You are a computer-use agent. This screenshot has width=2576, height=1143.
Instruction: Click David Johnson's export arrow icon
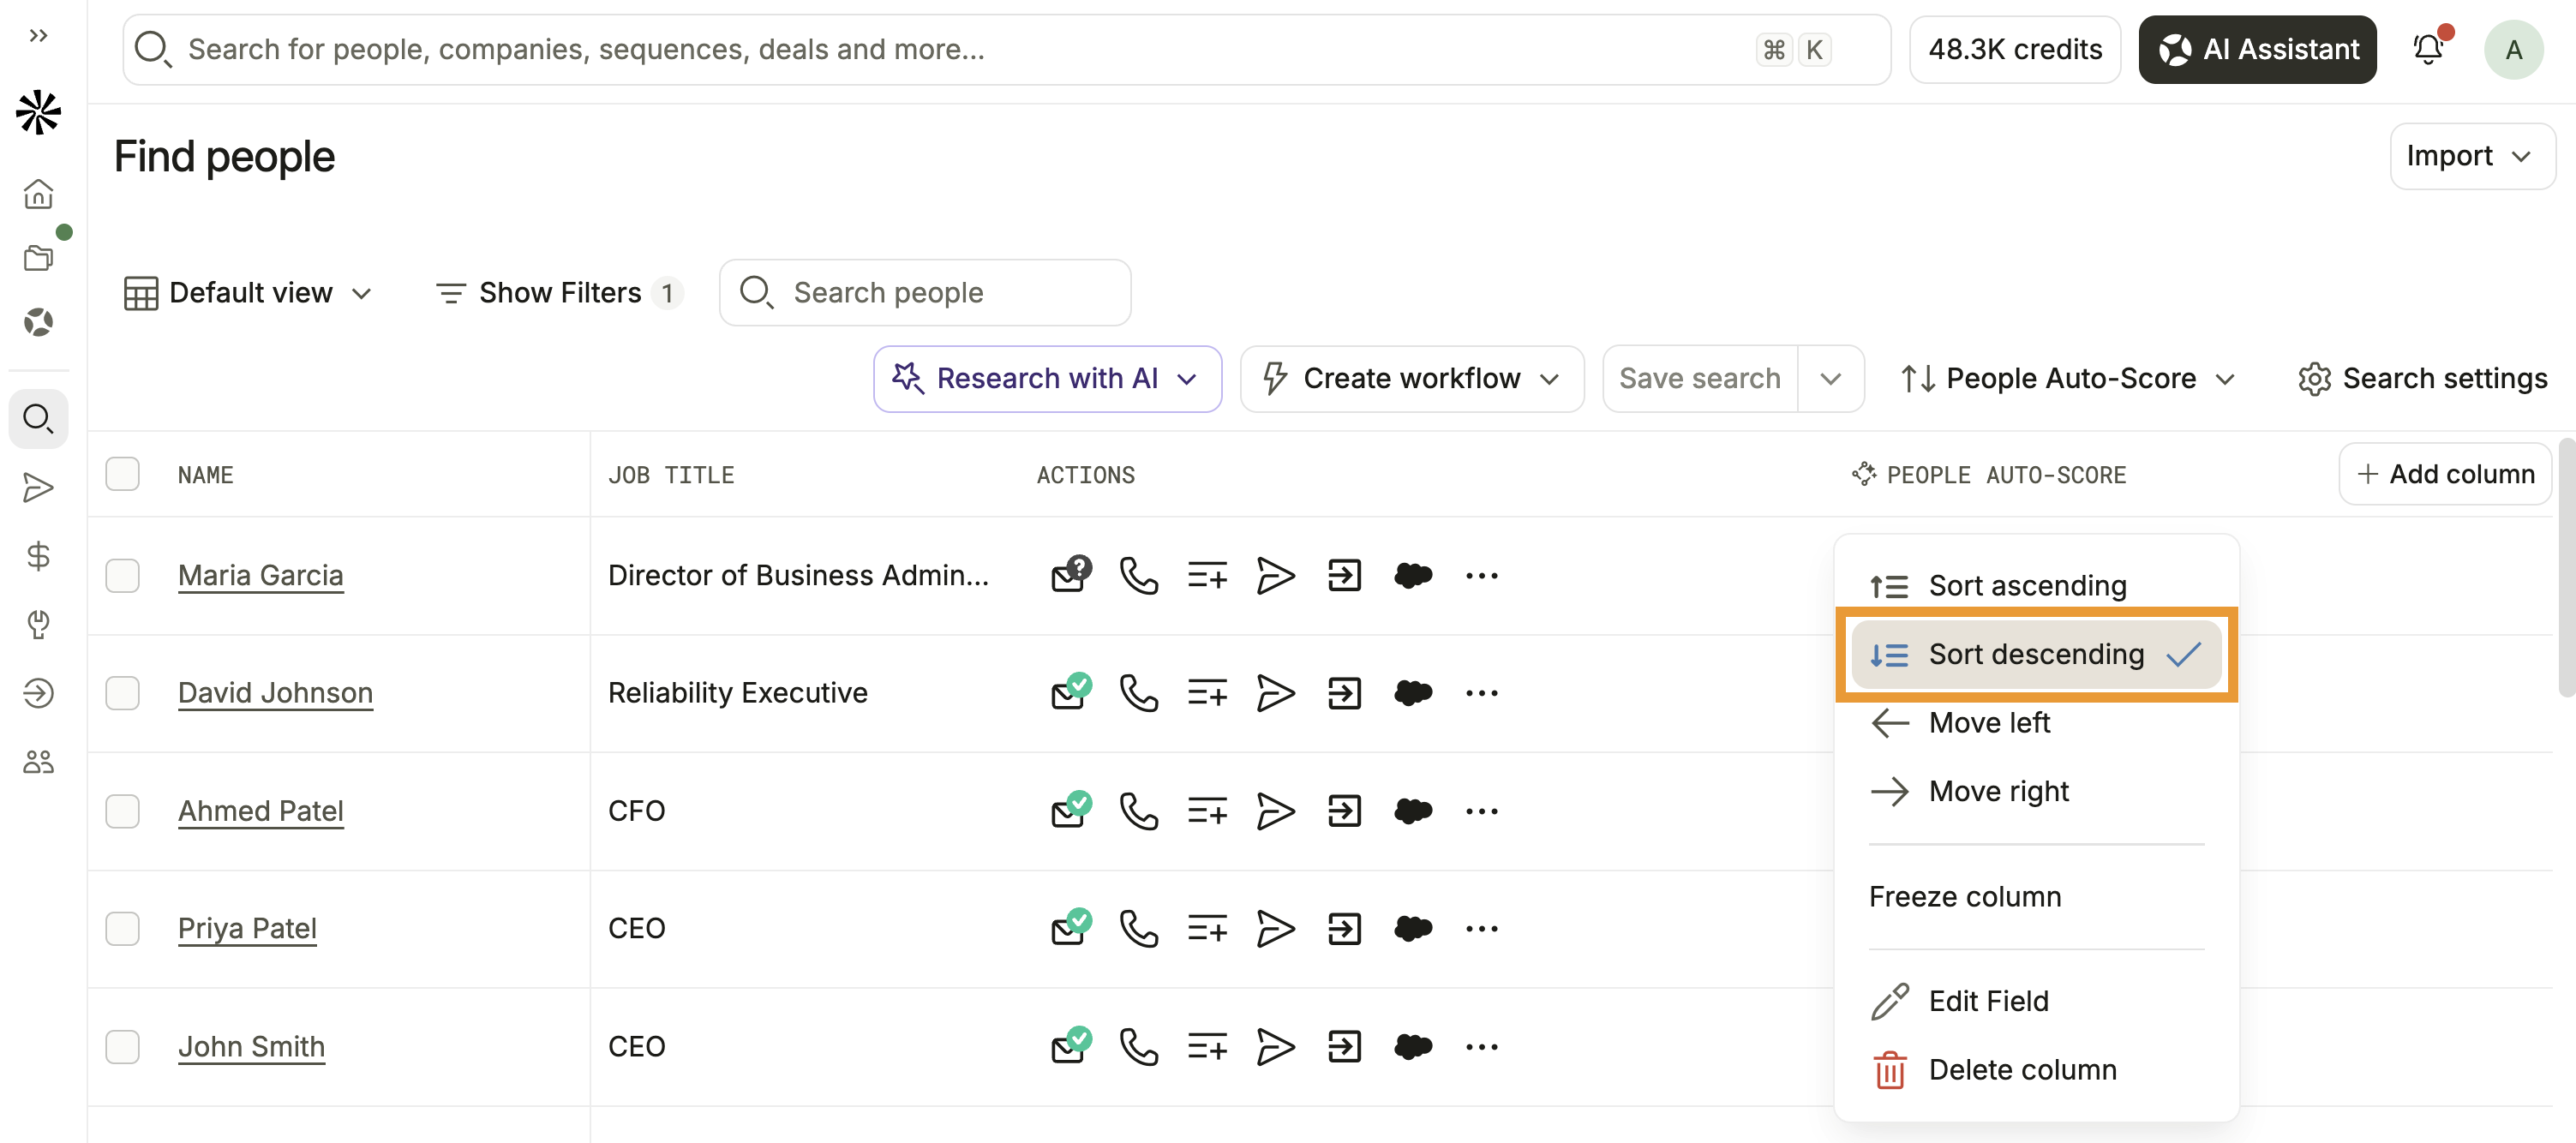tap(1344, 692)
